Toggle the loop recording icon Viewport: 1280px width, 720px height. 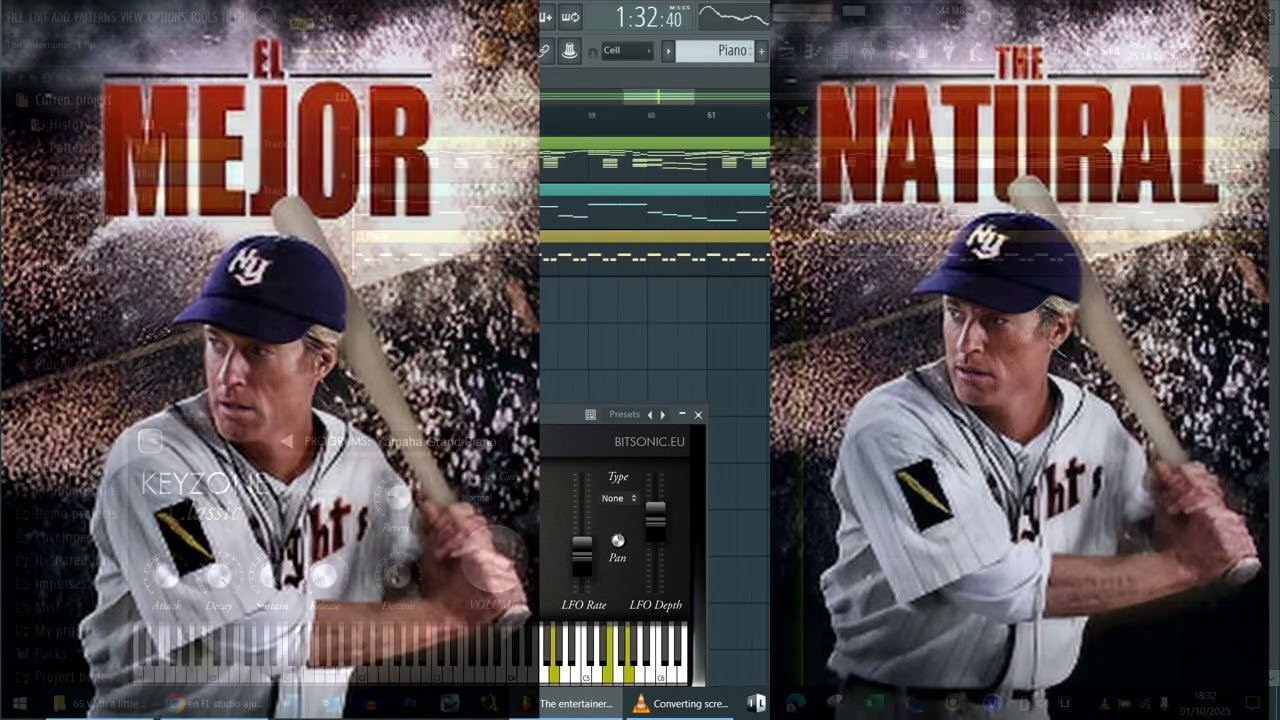click(570, 17)
